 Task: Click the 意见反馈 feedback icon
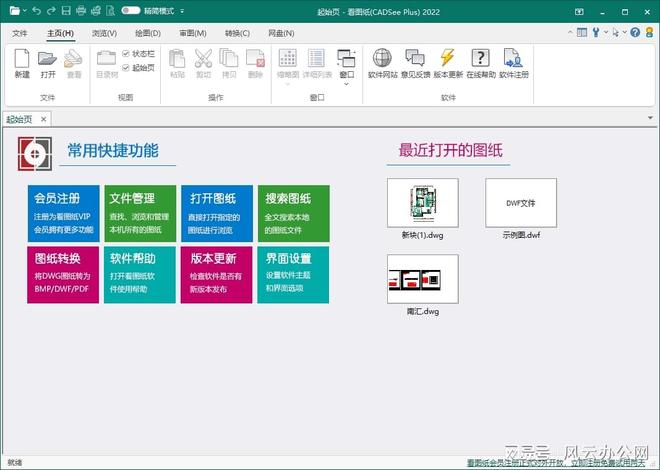(x=415, y=62)
